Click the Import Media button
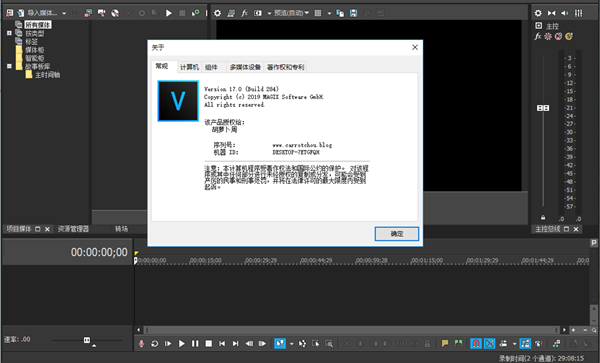This screenshot has height=363, width=600. tap(38, 13)
